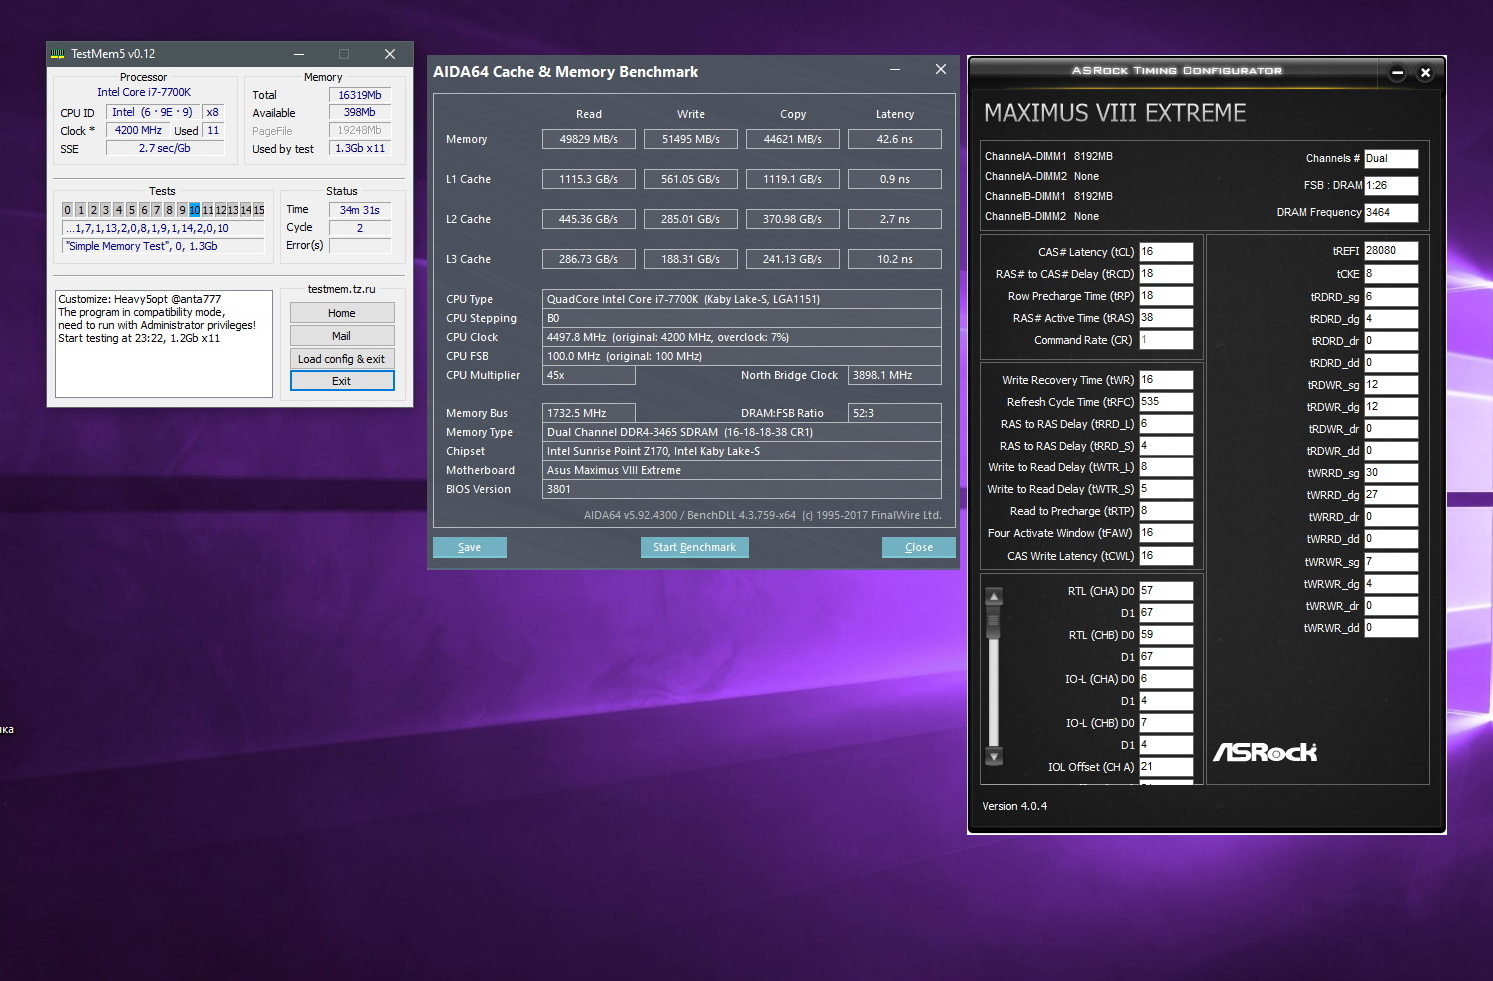Viewport: 1493px width, 981px height.
Task: Click the Refresh Cycle Time (tRFC) field
Action: tap(1166, 402)
